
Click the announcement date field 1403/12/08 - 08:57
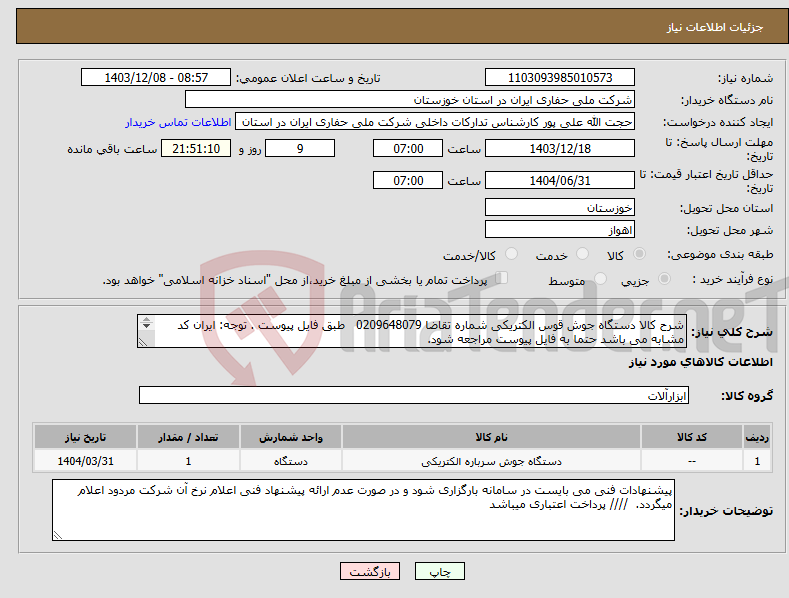pos(155,78)
